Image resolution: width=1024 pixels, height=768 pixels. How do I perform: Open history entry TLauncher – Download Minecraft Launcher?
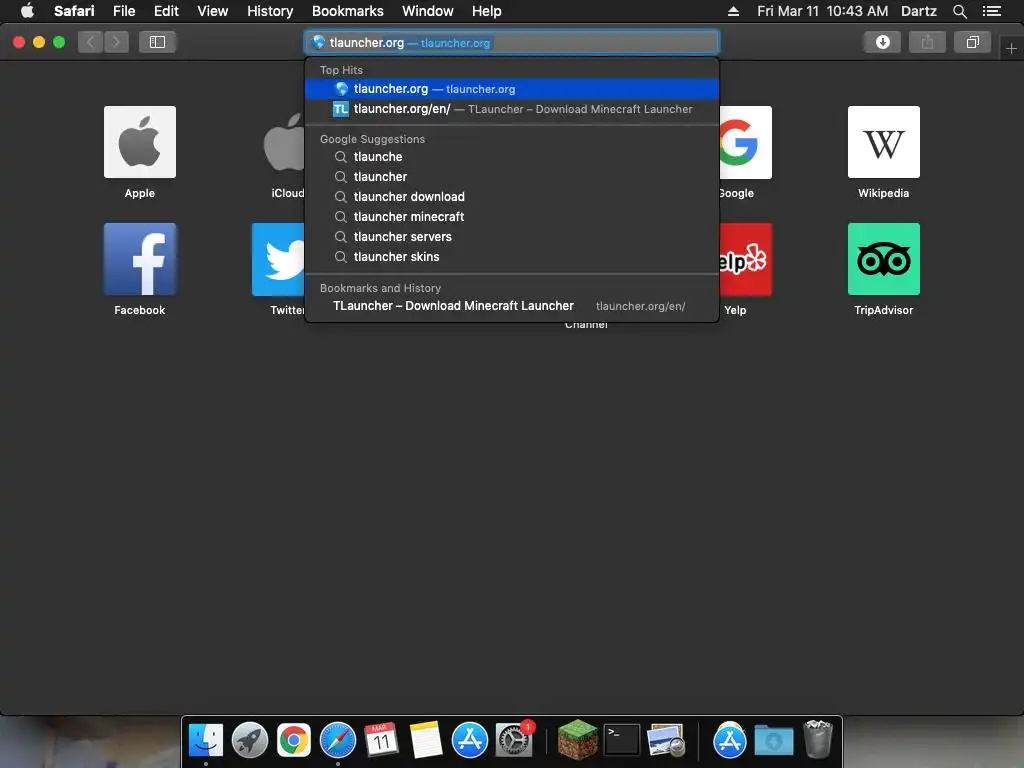512,306
